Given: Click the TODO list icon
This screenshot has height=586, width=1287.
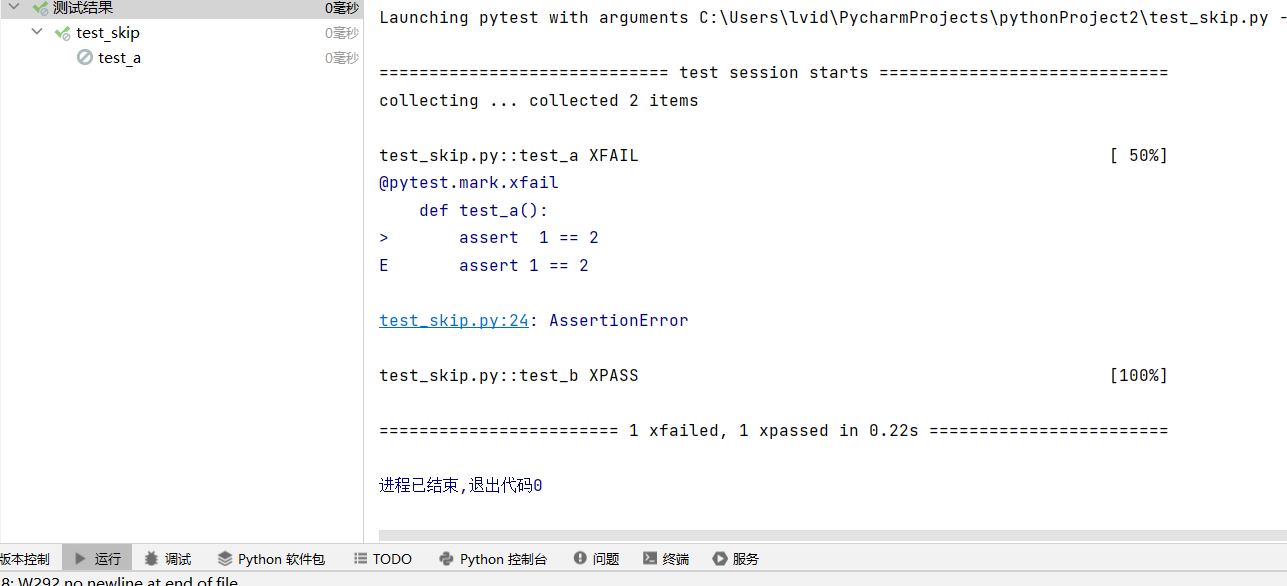Looking at the screenshot, I should (360, 559).
